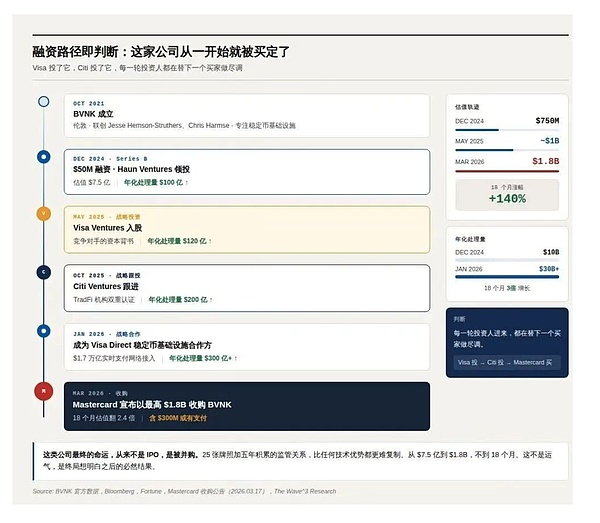Image resolution: width=600 pixels, height=523 pixels.
Task: Click the blue JAN 2026 timeline marker
Action: [43, 330]
